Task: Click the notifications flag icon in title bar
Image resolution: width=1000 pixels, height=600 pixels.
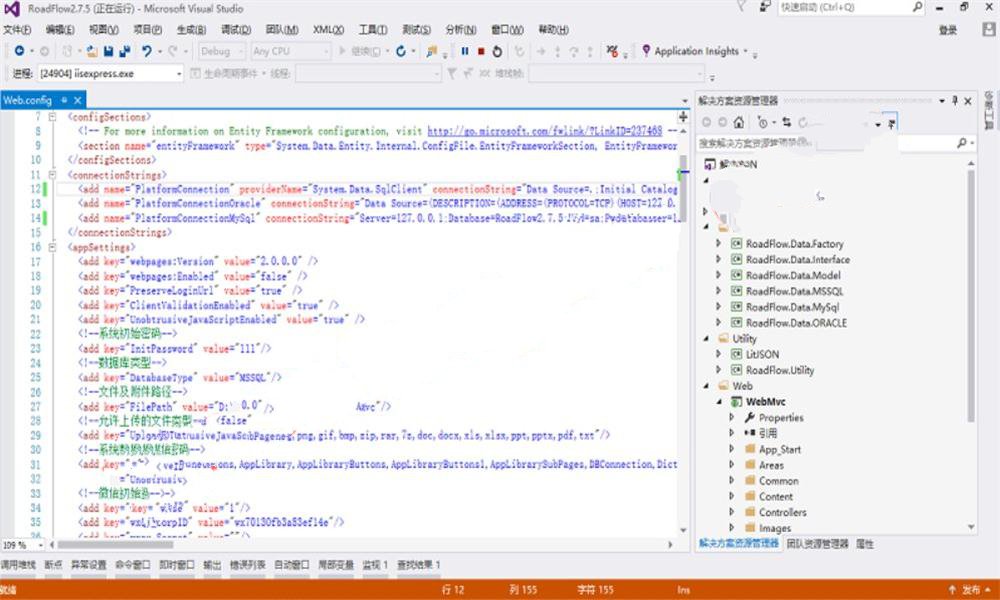Action: click(741, 7)
